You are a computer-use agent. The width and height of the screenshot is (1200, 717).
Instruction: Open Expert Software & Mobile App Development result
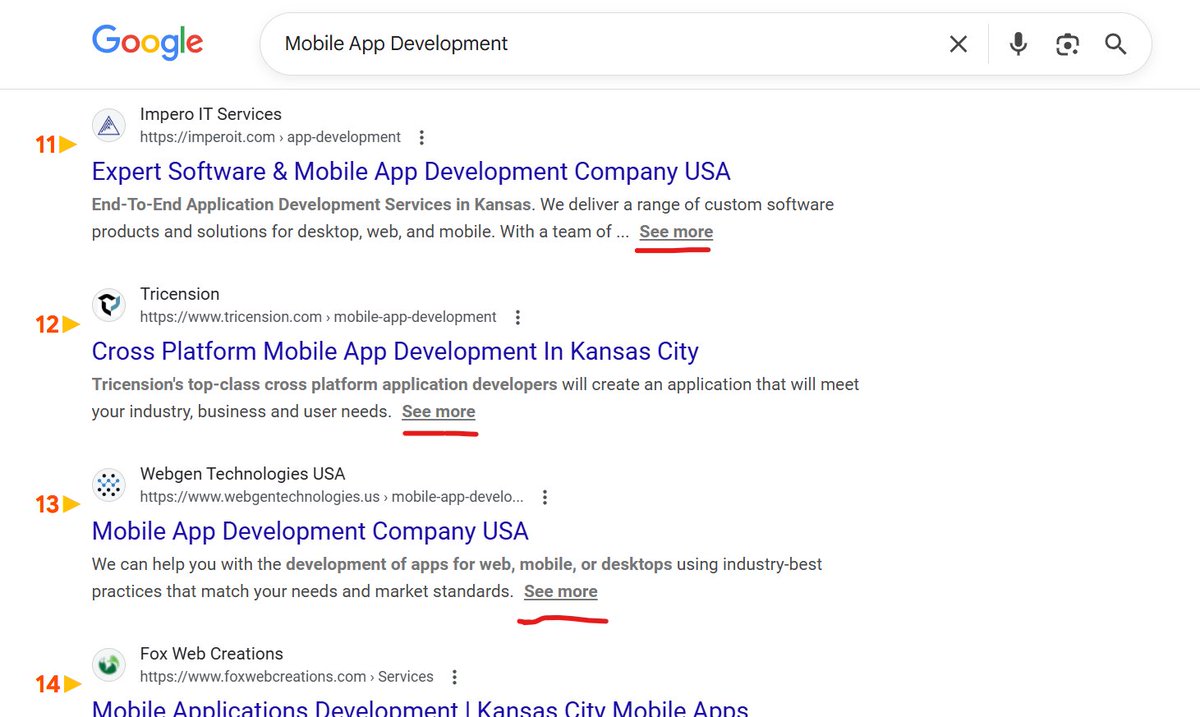[411, 171]
